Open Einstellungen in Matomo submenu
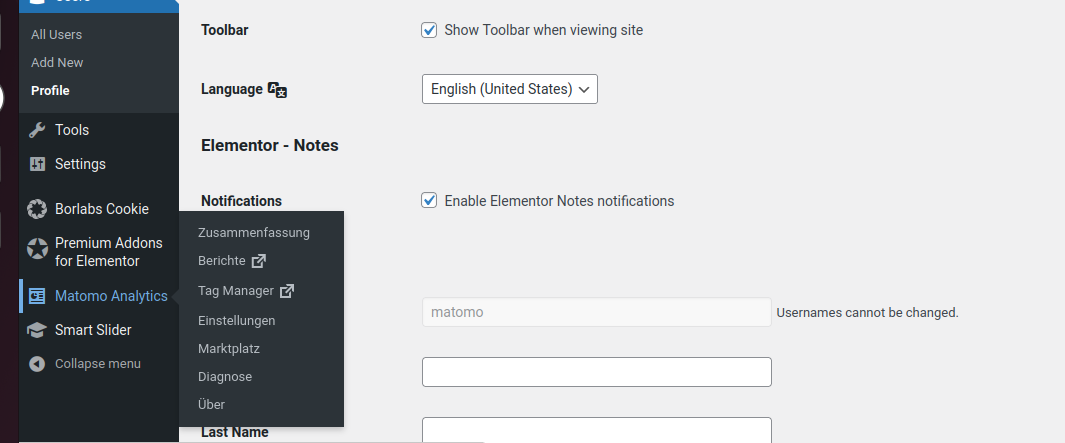Screen dimensions: 1065x443 pyautogui.click(x=236, y=321)
